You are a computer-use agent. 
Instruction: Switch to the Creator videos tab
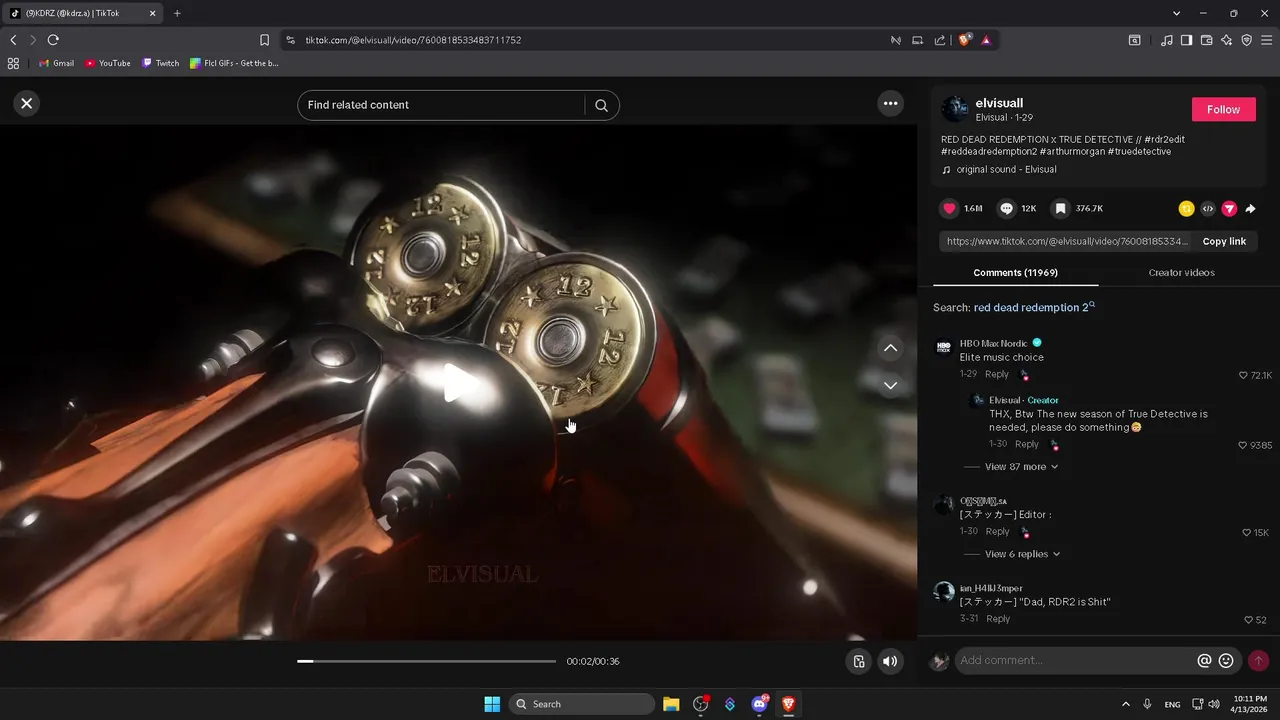click(1181, 272)
